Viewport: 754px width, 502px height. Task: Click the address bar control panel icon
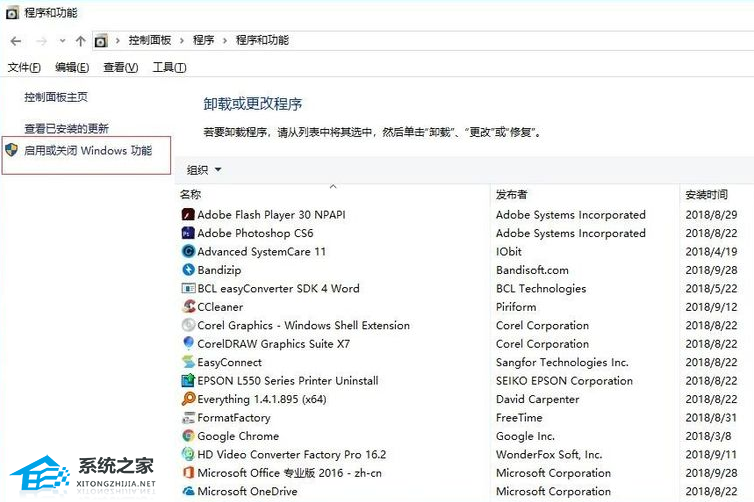[101, 41]
